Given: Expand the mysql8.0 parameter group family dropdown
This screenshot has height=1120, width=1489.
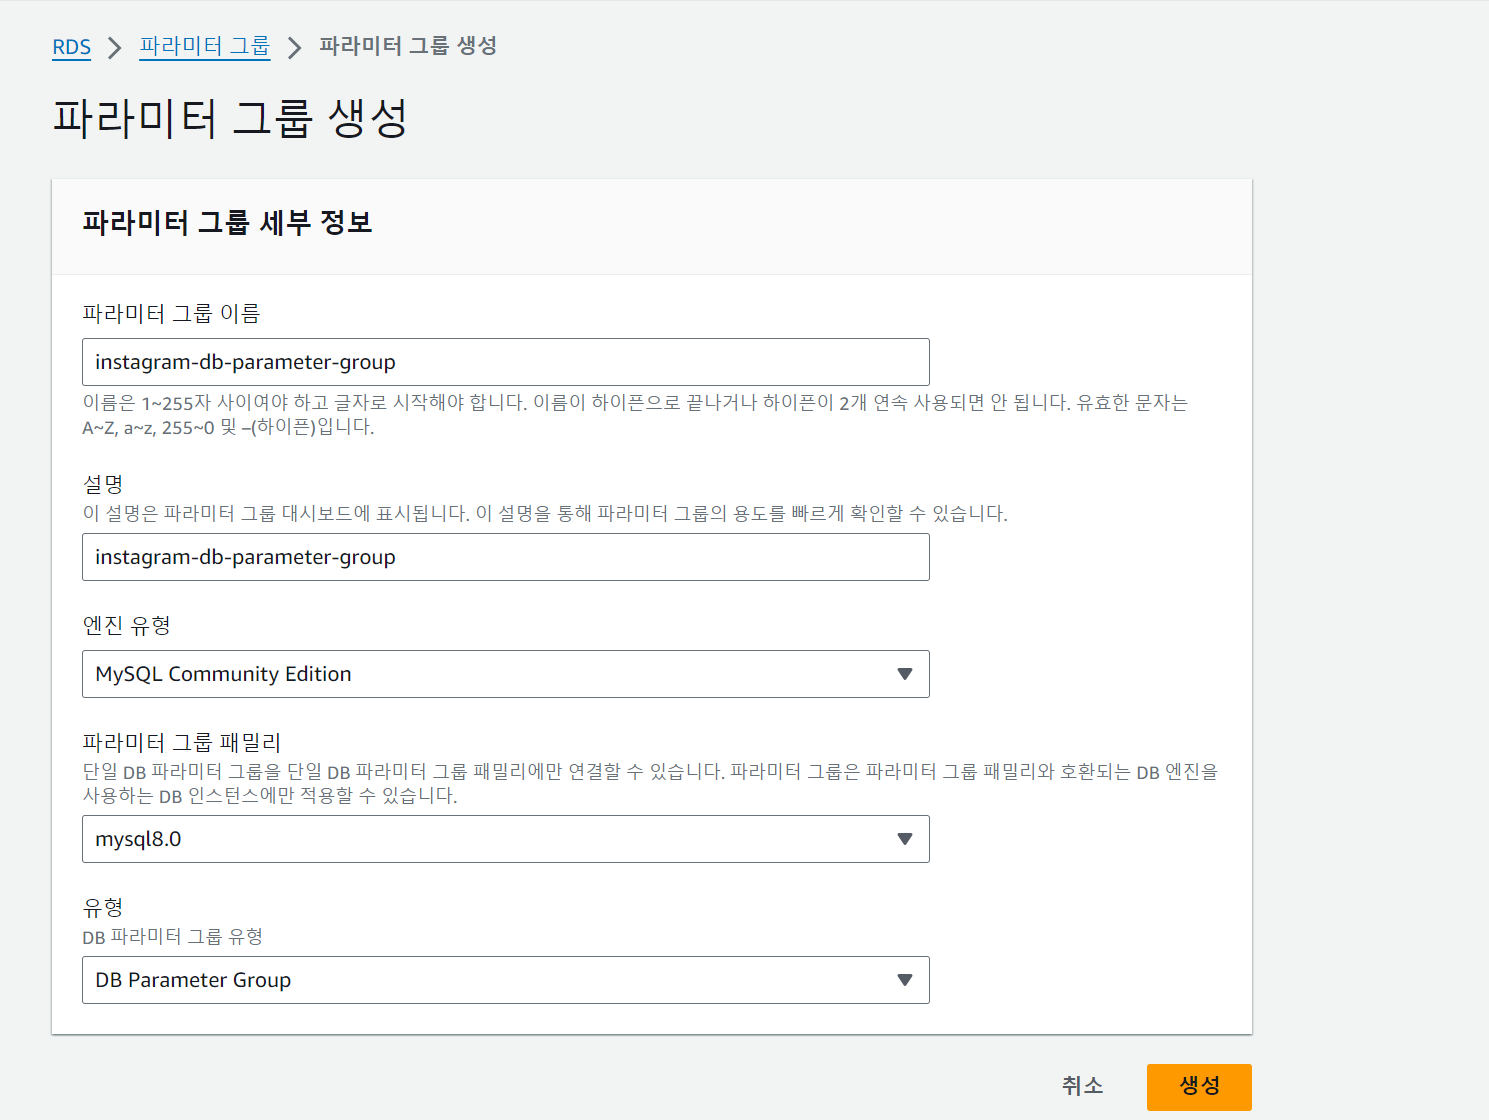Looking at the screenshot, I should [506, 839].
